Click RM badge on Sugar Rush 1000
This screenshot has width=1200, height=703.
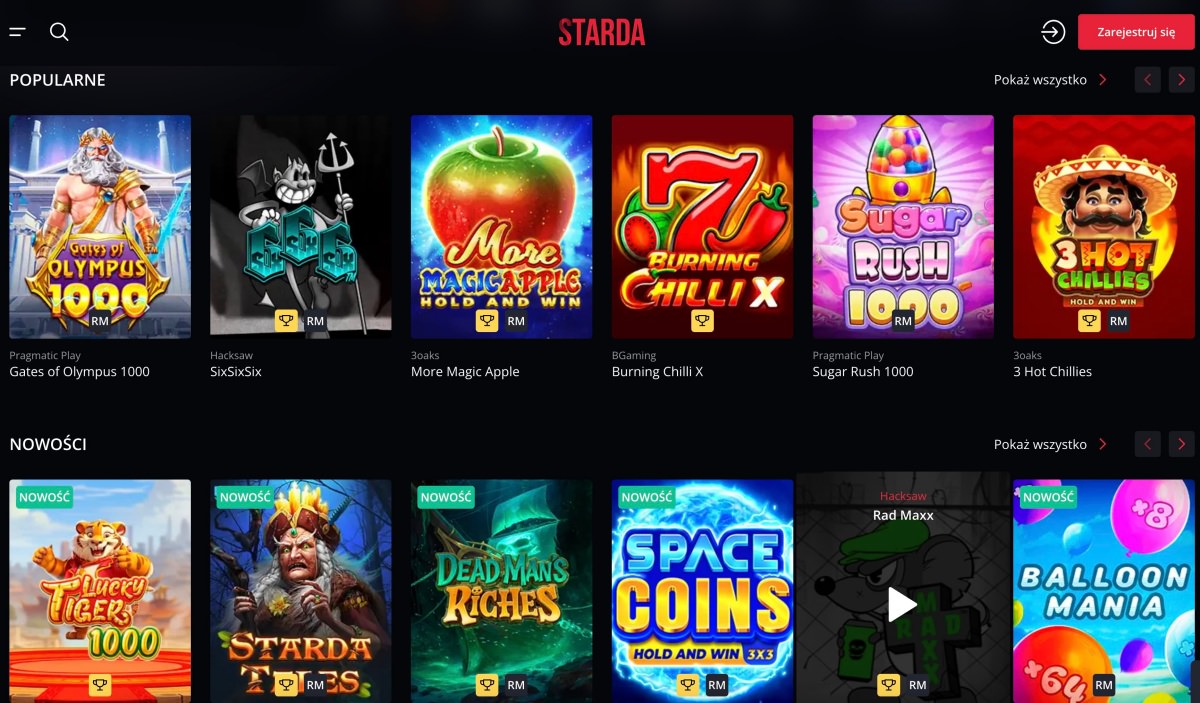pos(903,321)
